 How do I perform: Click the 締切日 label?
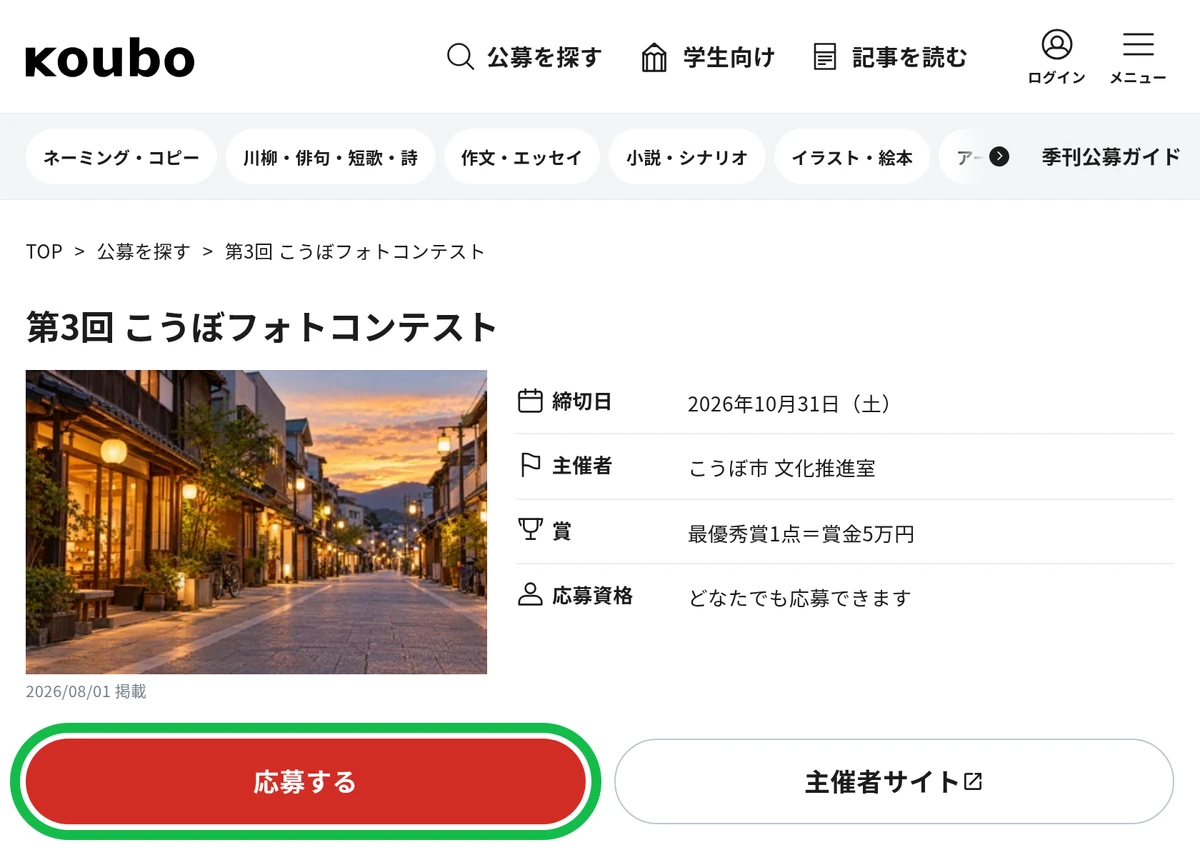tap(582, 401)
